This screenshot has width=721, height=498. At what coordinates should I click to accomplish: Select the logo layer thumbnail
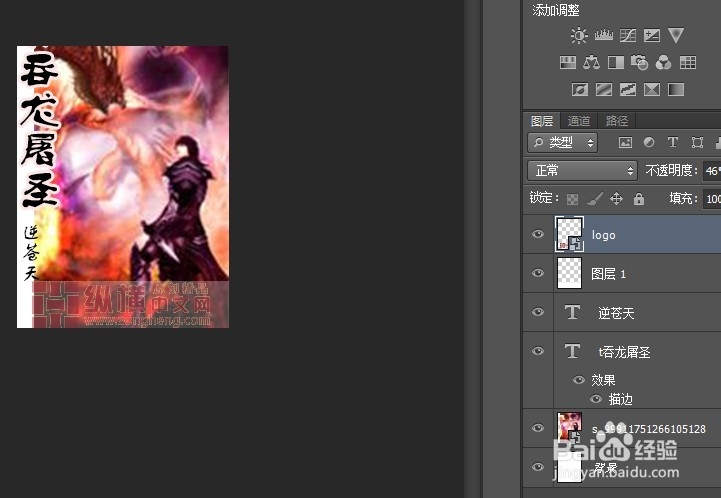tap(570, 234)
